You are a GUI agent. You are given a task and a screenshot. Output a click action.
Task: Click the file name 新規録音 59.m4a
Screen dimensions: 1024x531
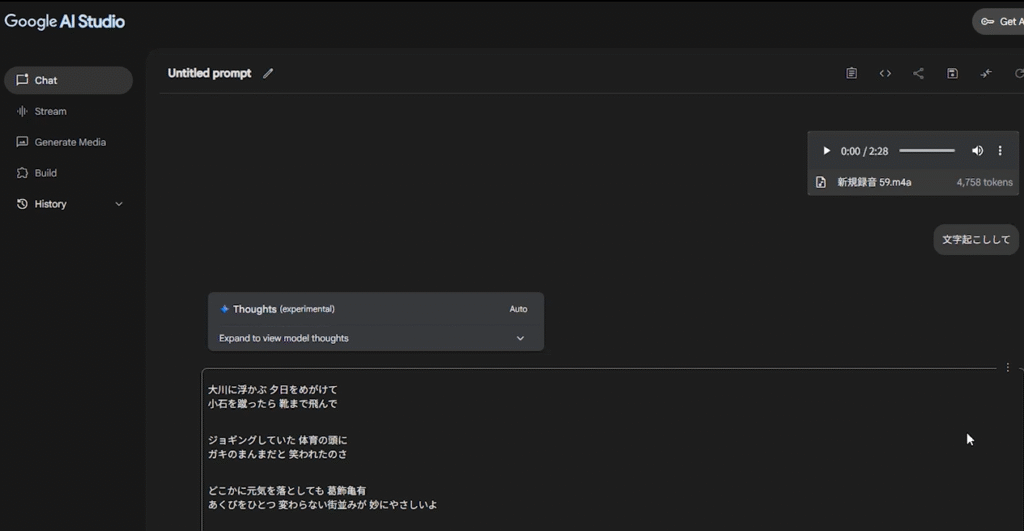pos(874,182)
